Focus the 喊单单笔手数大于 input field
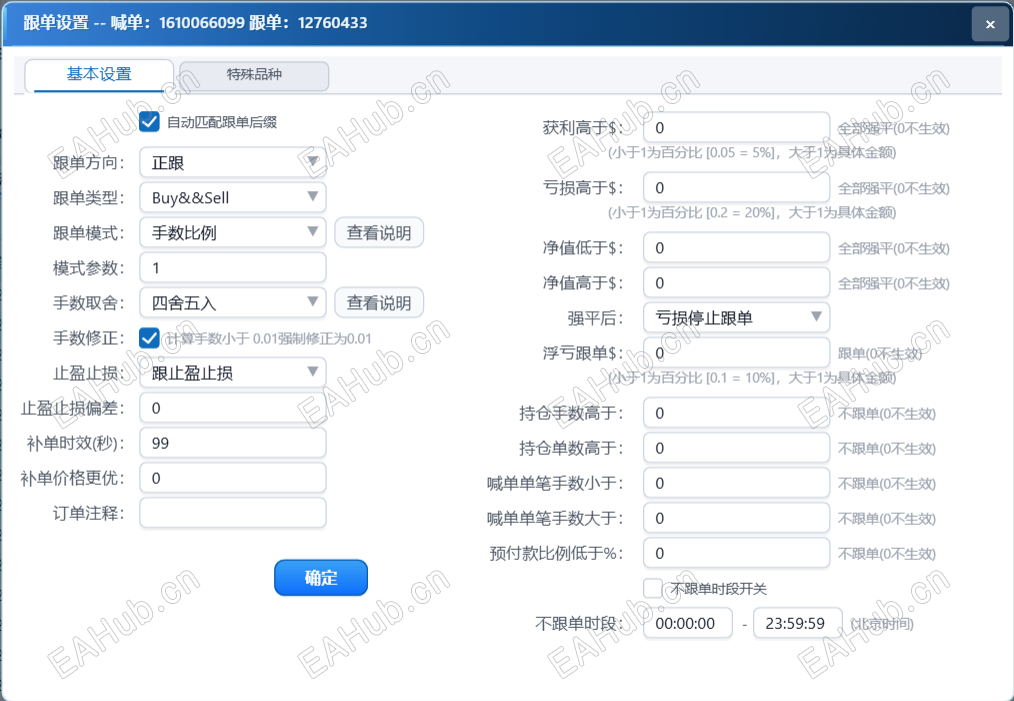 click(737, 518)
